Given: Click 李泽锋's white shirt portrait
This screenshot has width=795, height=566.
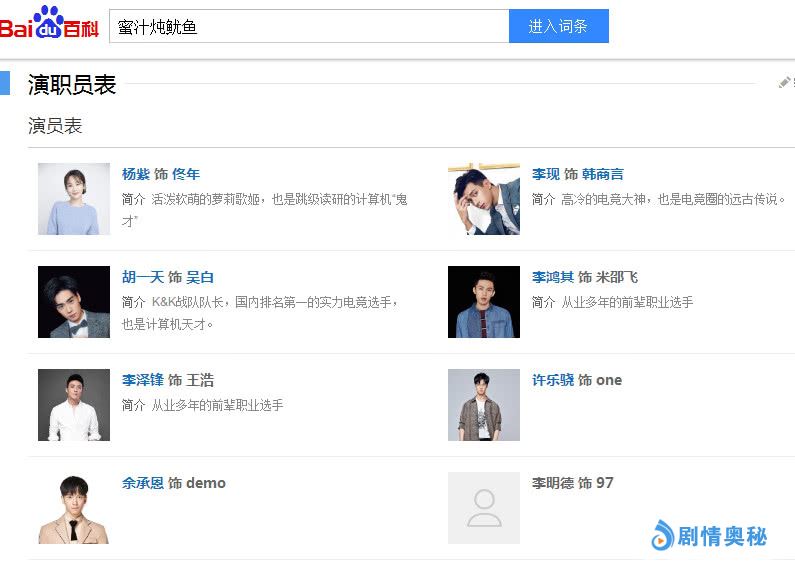Looking at the screenshot, I should pos(74,405).
